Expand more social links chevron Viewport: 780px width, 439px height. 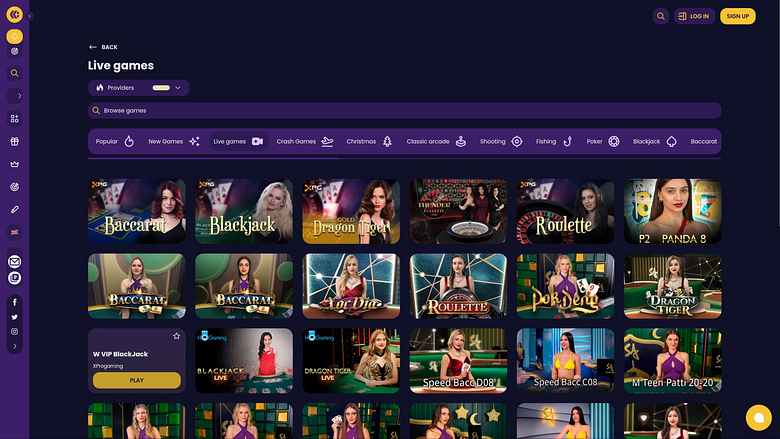coord(14,346)
